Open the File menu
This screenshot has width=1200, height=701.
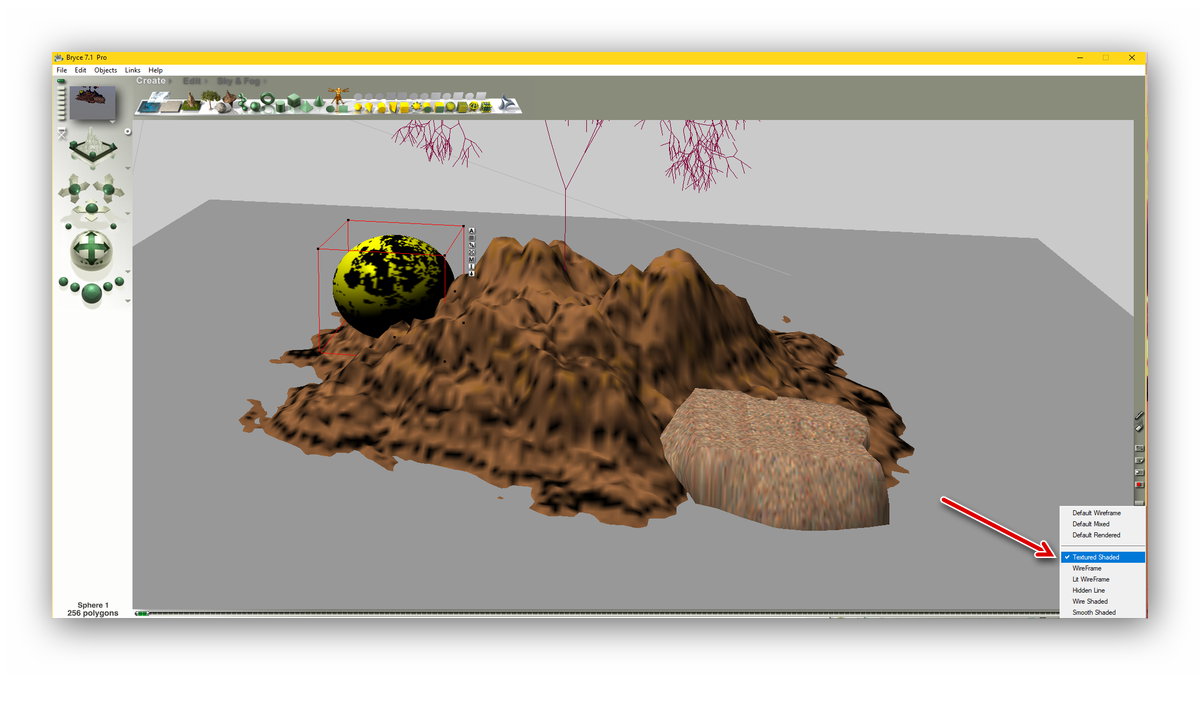(x=62, y=70)
